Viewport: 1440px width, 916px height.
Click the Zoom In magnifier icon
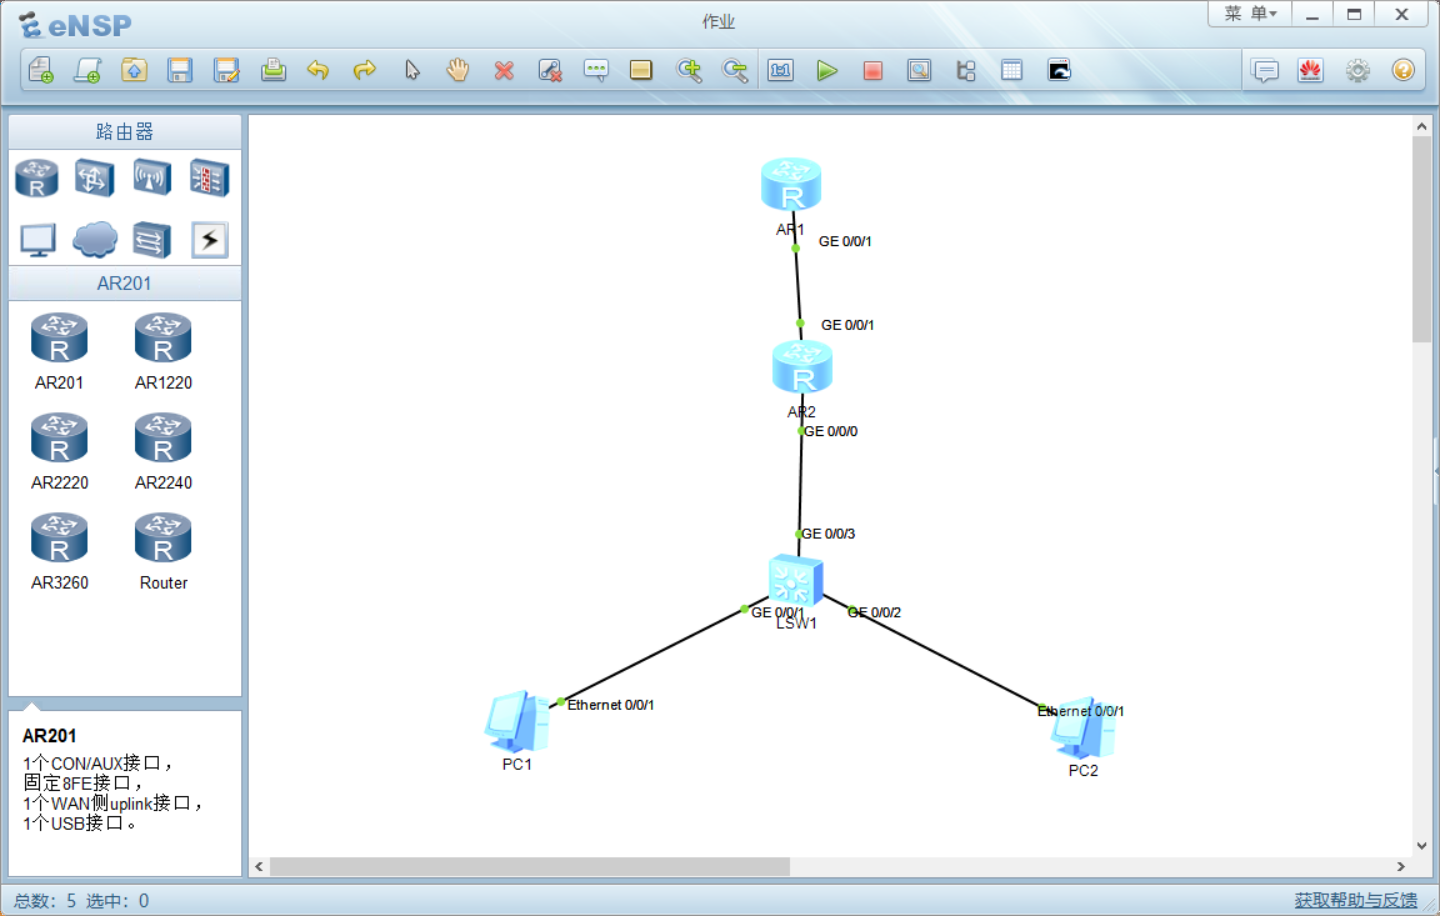coord(688,71)
